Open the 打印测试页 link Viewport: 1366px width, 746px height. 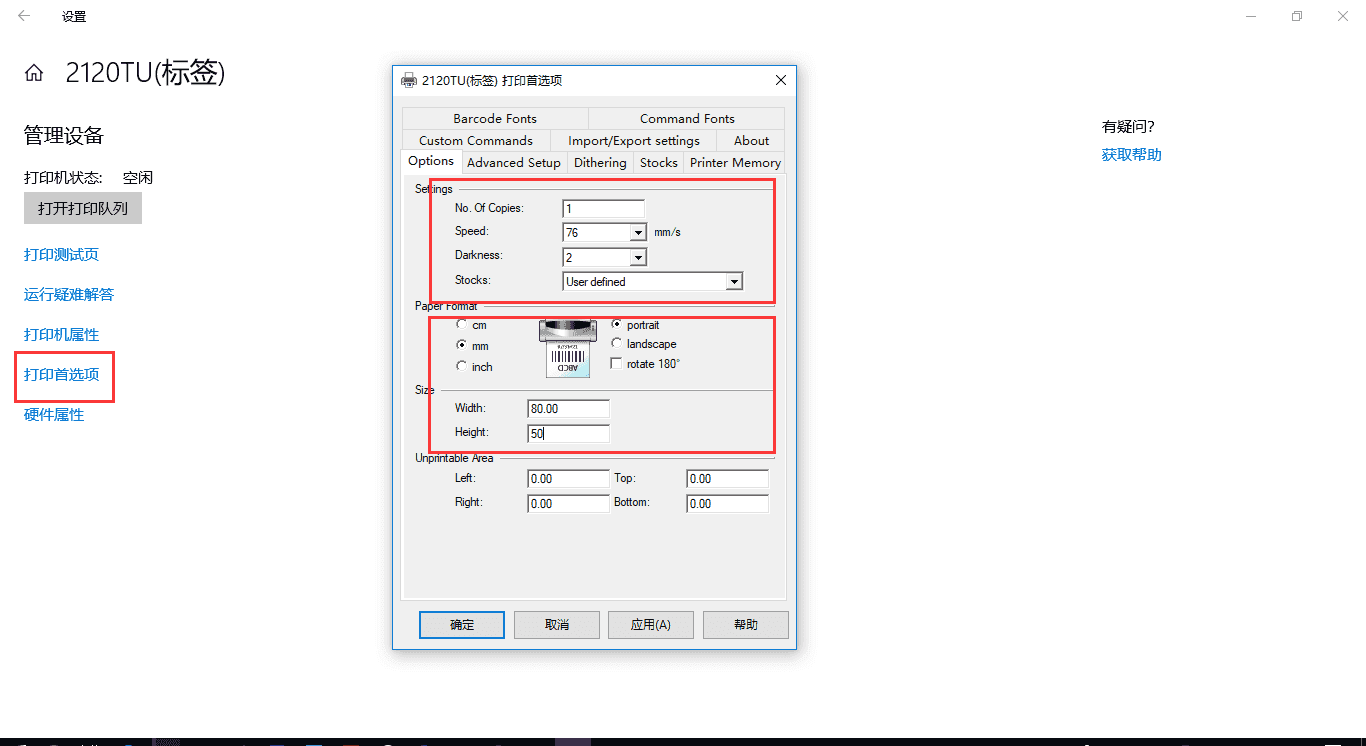click(62, 255)
